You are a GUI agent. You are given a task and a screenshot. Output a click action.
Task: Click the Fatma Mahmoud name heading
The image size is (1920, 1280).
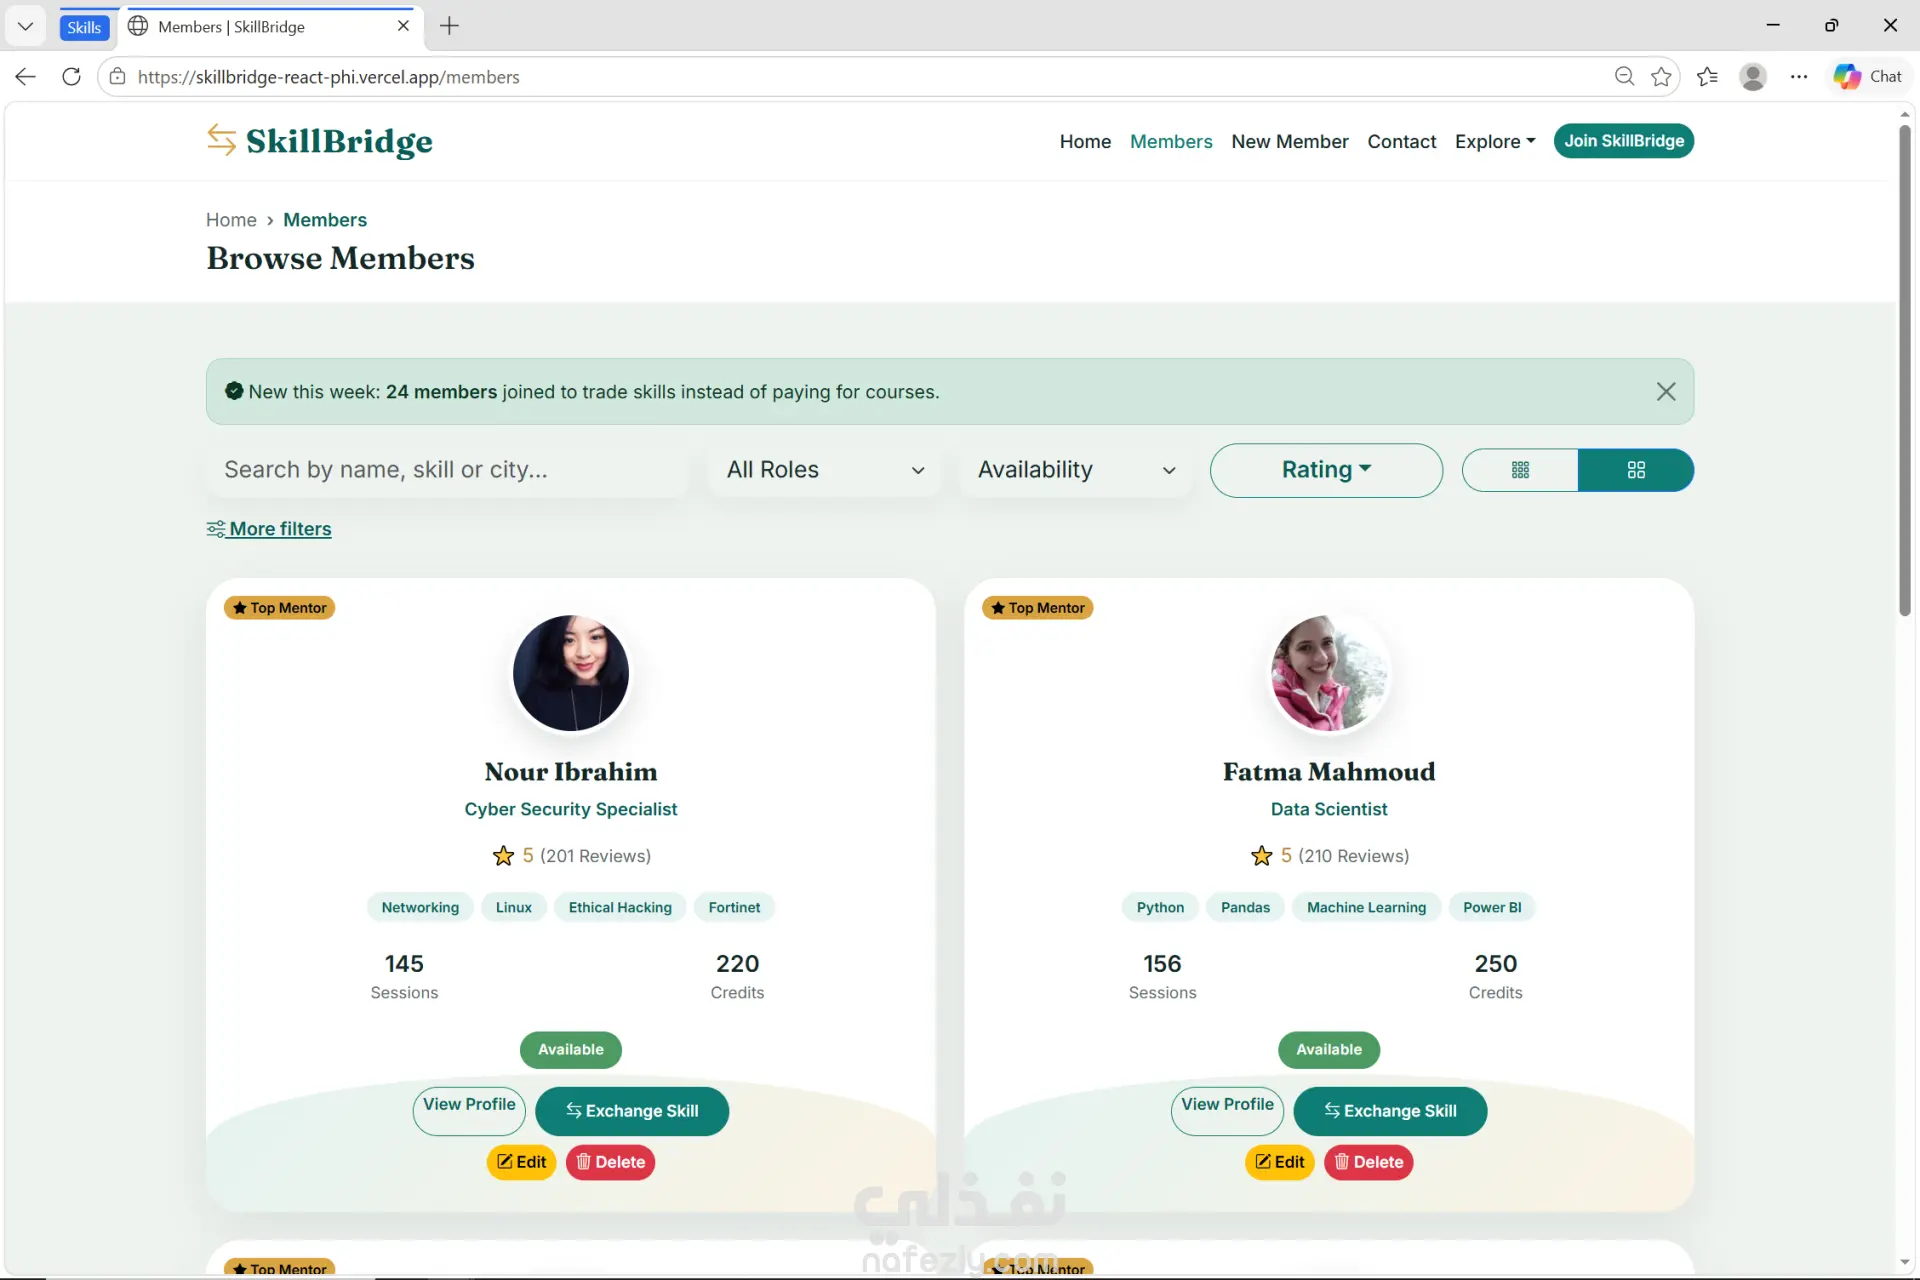point(1329,772)
